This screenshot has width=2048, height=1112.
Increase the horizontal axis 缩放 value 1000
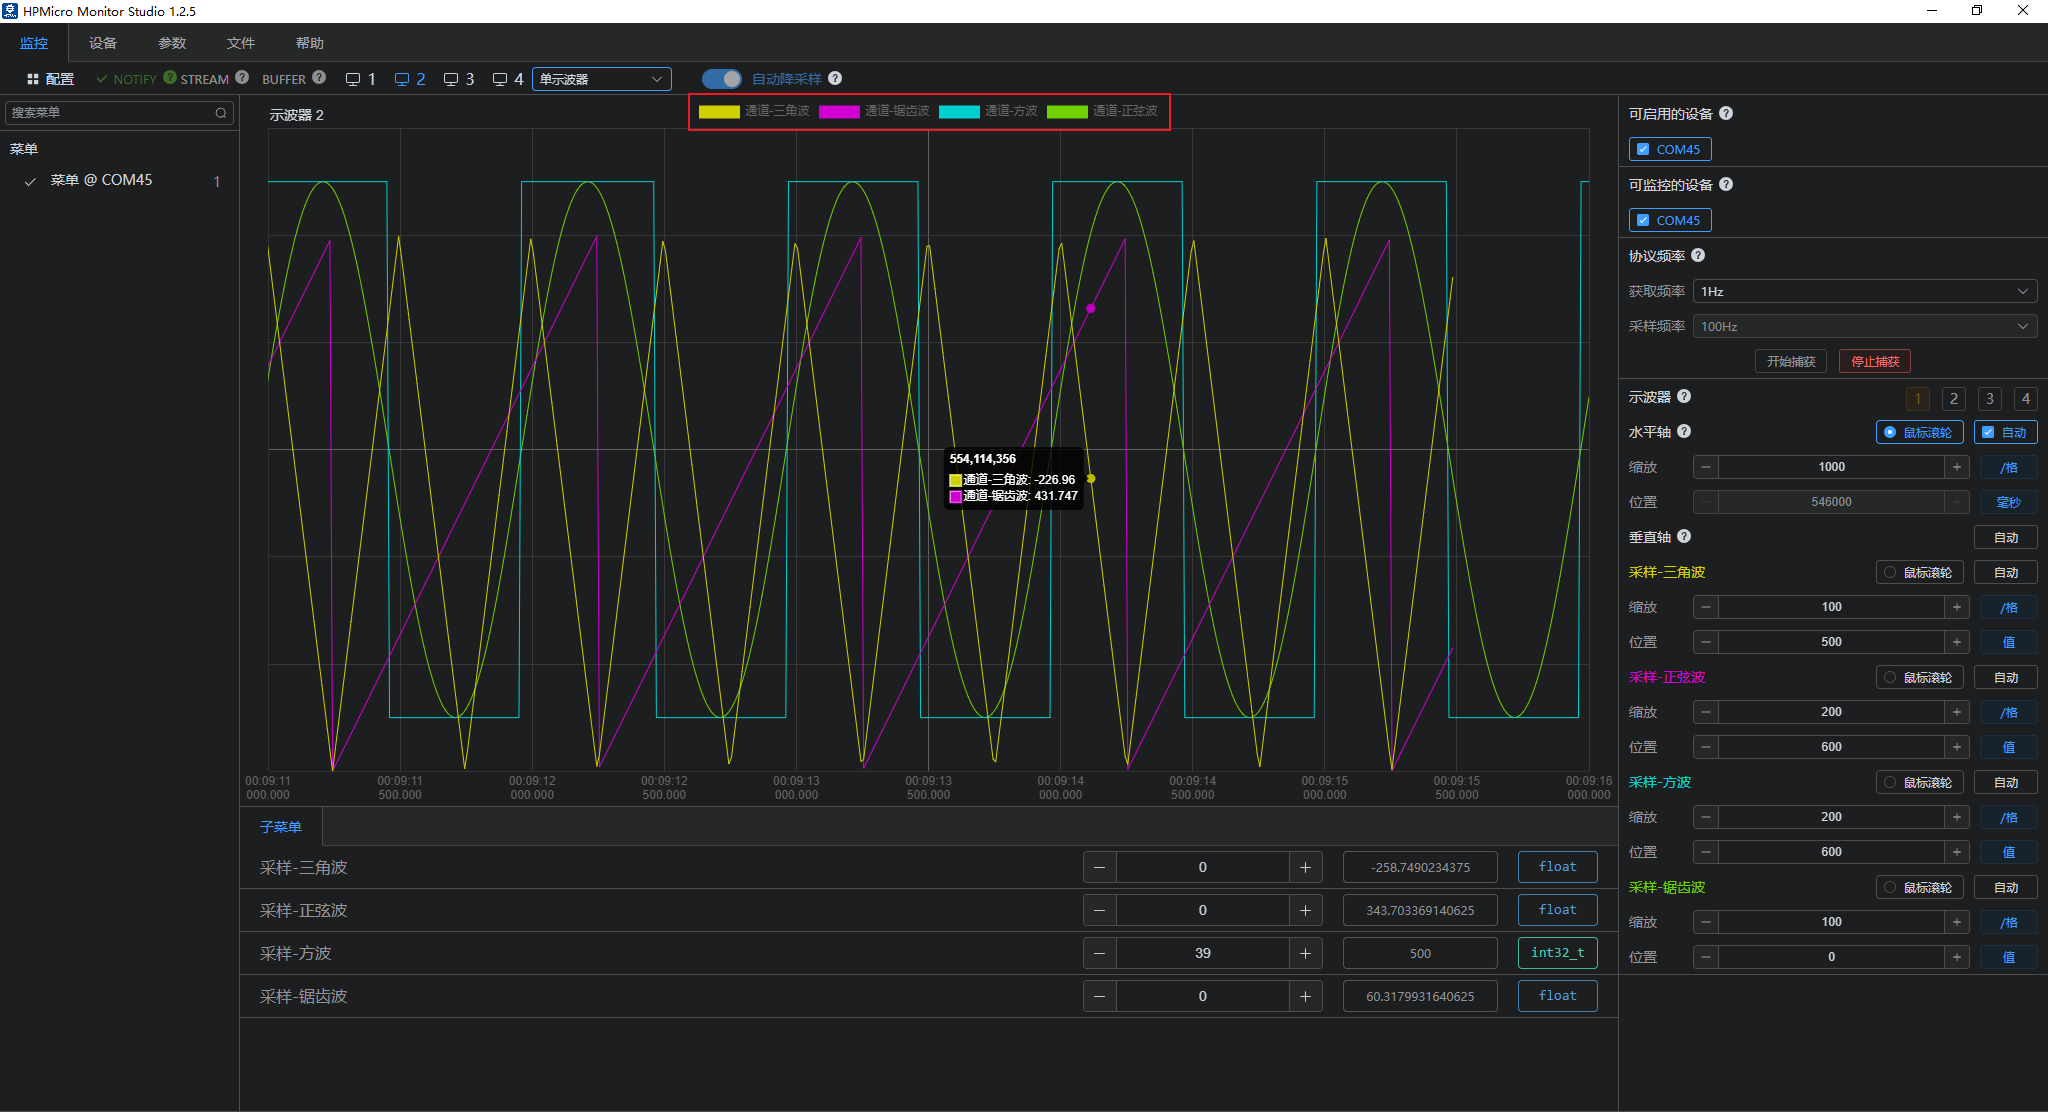pyautogui.click(x=1957, y=467)
